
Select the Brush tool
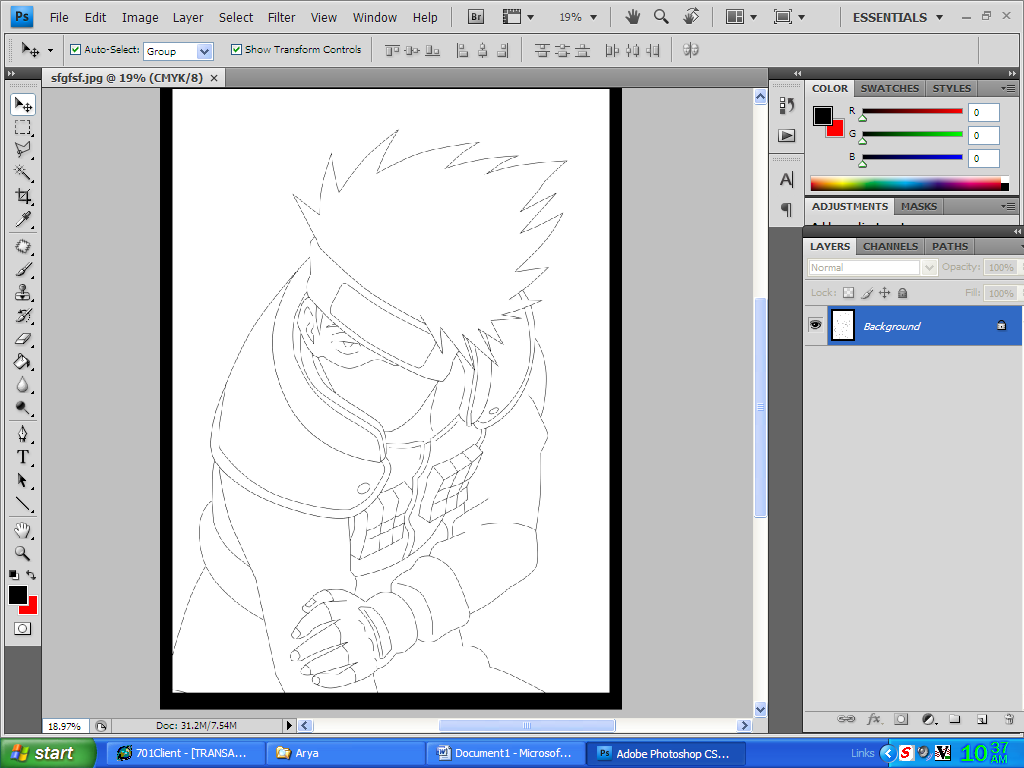coord(23,270)
